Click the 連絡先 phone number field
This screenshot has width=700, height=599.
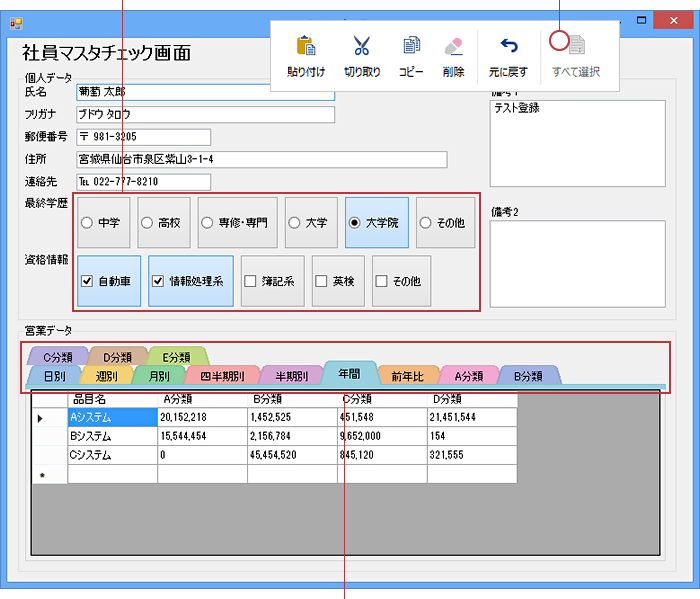click(143, 182)
